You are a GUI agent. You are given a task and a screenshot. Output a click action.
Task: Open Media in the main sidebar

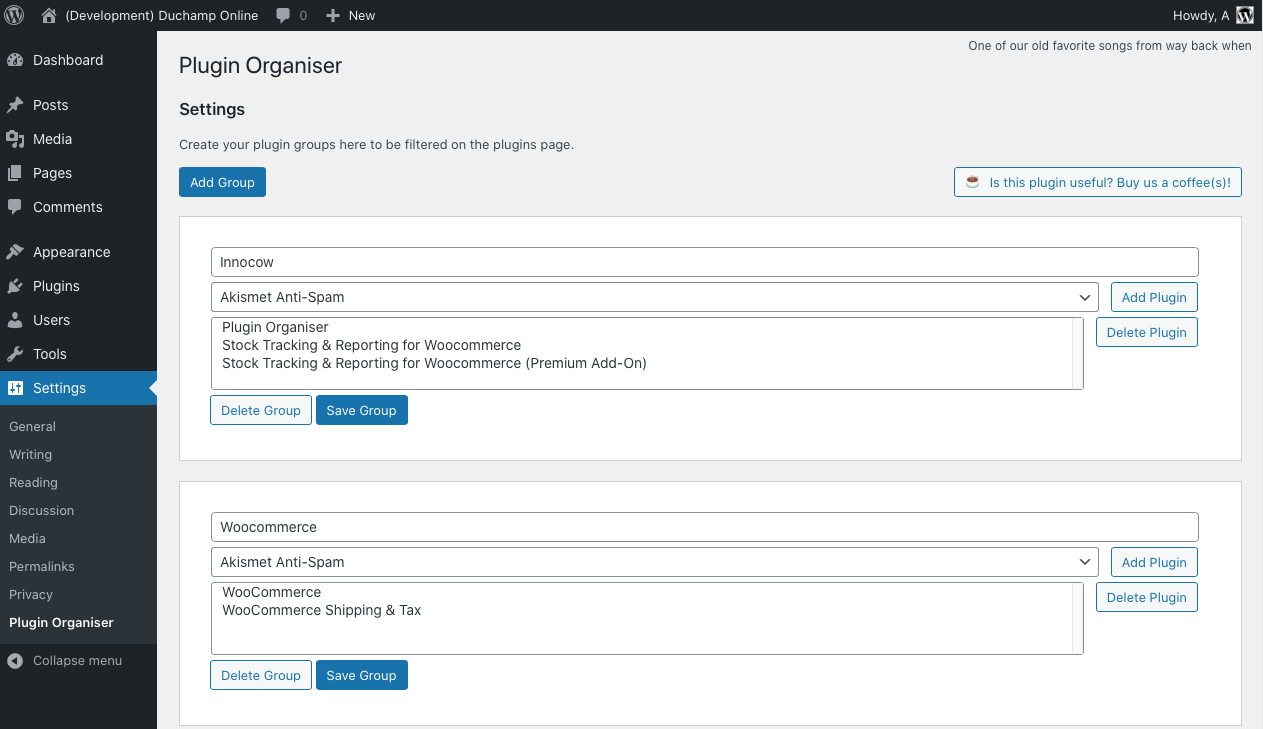click(78, 139)
